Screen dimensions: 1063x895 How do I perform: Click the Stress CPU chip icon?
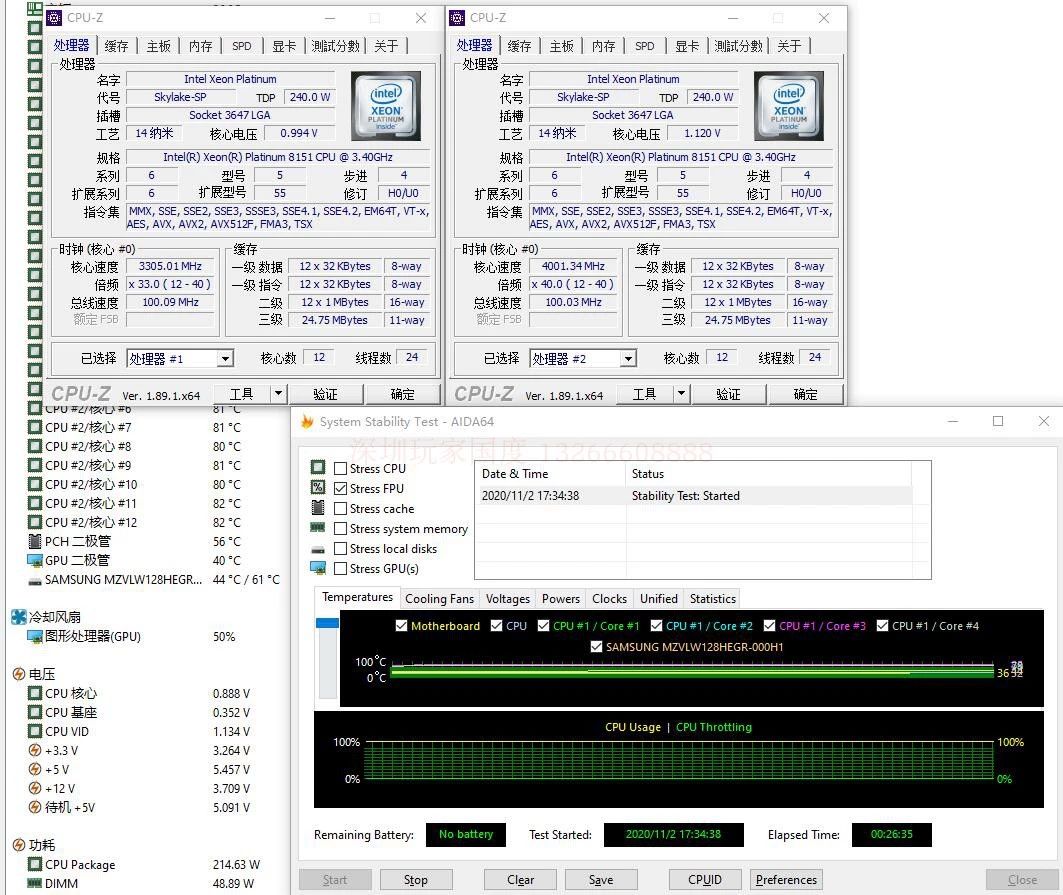(x=318, y=468)
